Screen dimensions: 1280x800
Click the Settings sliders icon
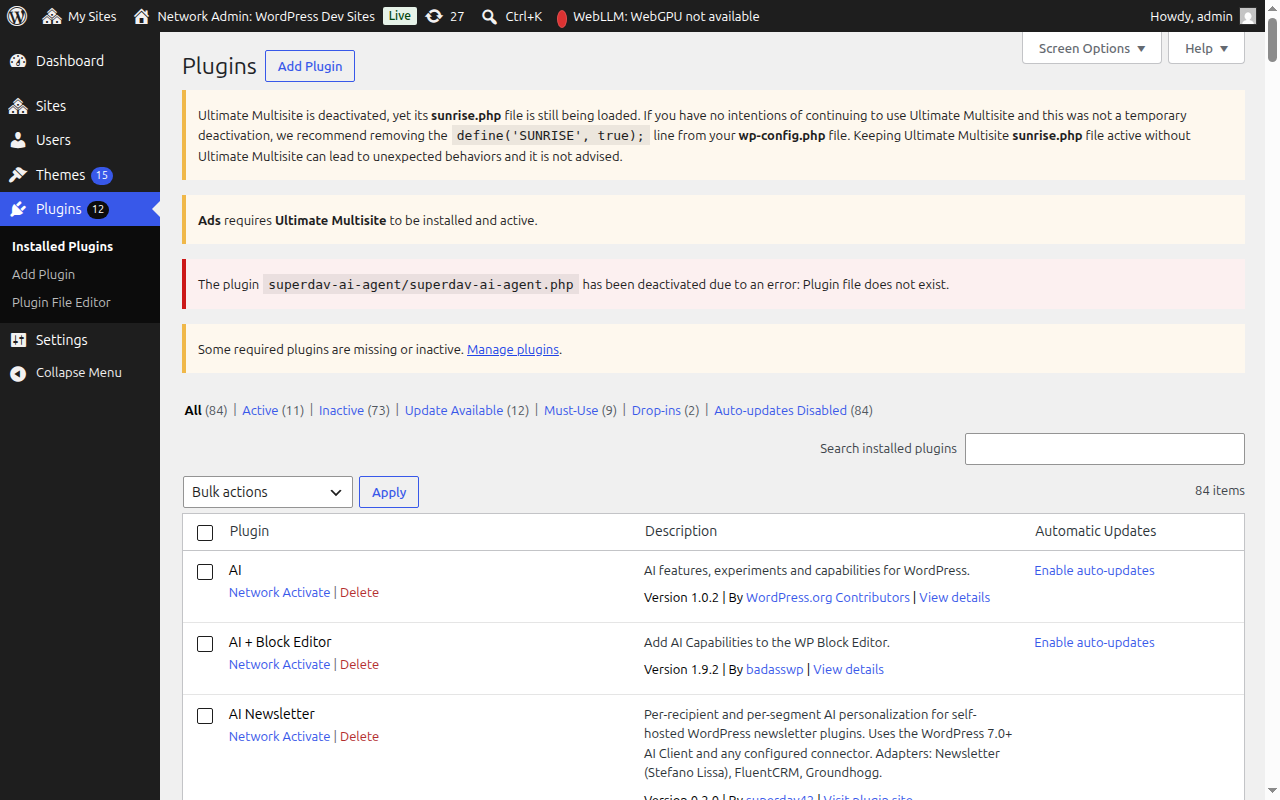[x=18, y=340]
